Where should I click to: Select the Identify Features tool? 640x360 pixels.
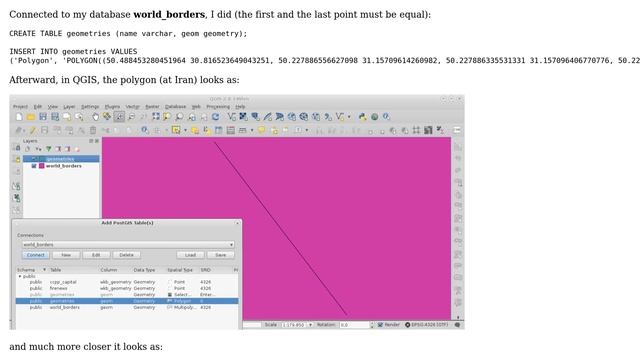145,130
